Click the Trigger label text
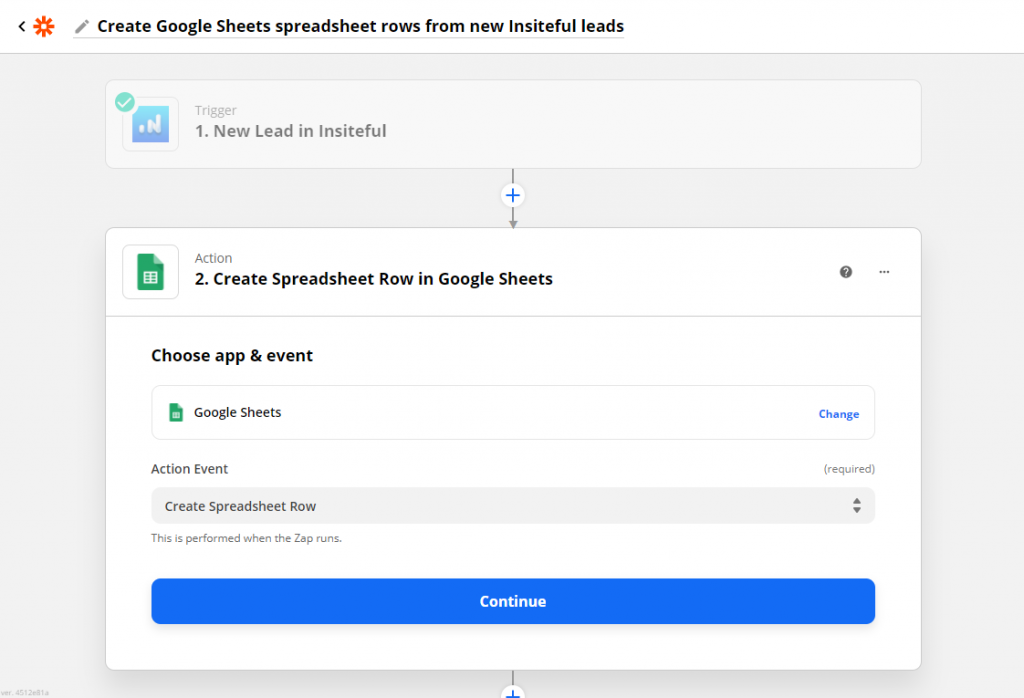Screen dimensions: 1024x698 216,110
